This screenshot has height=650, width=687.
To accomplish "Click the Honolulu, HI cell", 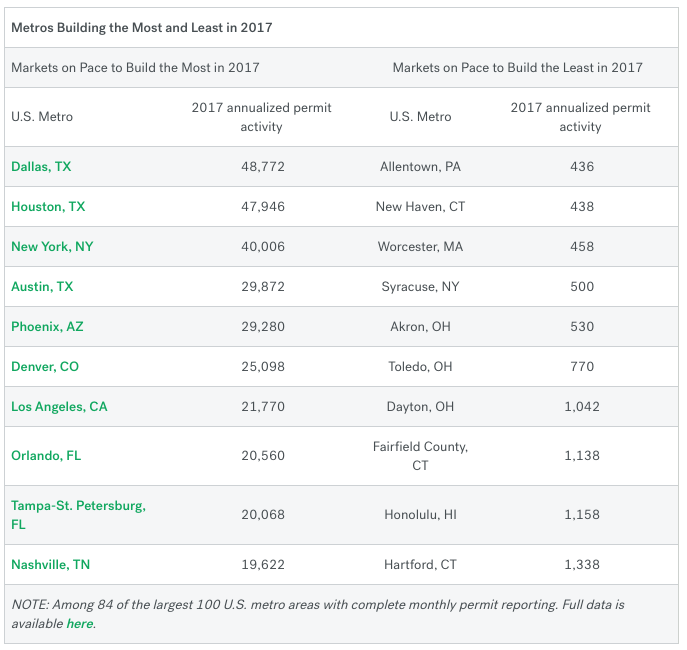I will click(x=420, y=515).
